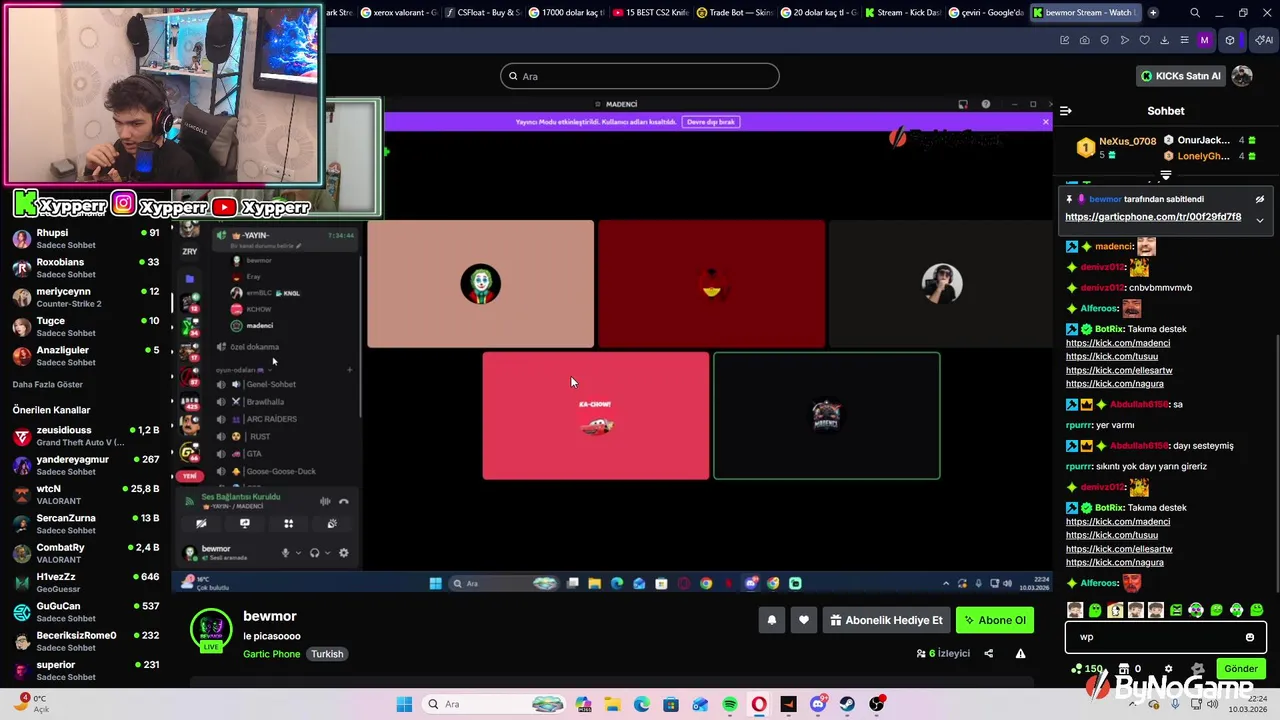
Task: Open user profile avatar on Kick
Action: 1242,76
